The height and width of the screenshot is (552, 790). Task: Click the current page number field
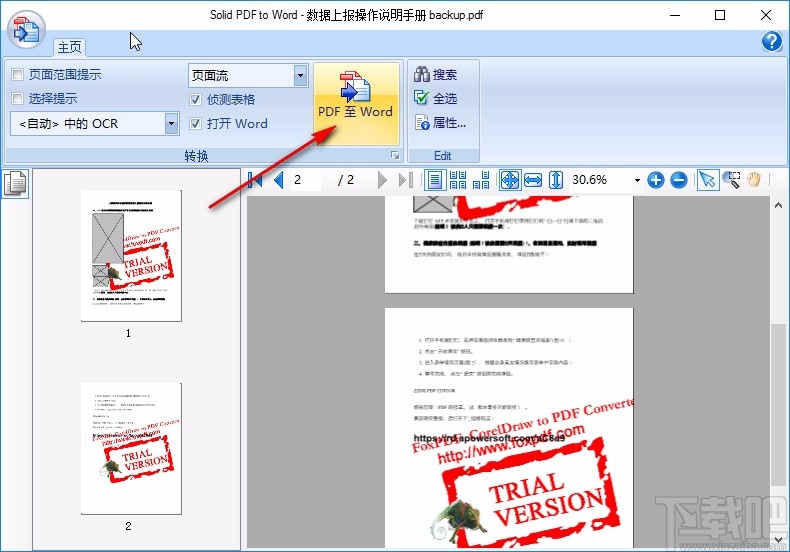305,180
